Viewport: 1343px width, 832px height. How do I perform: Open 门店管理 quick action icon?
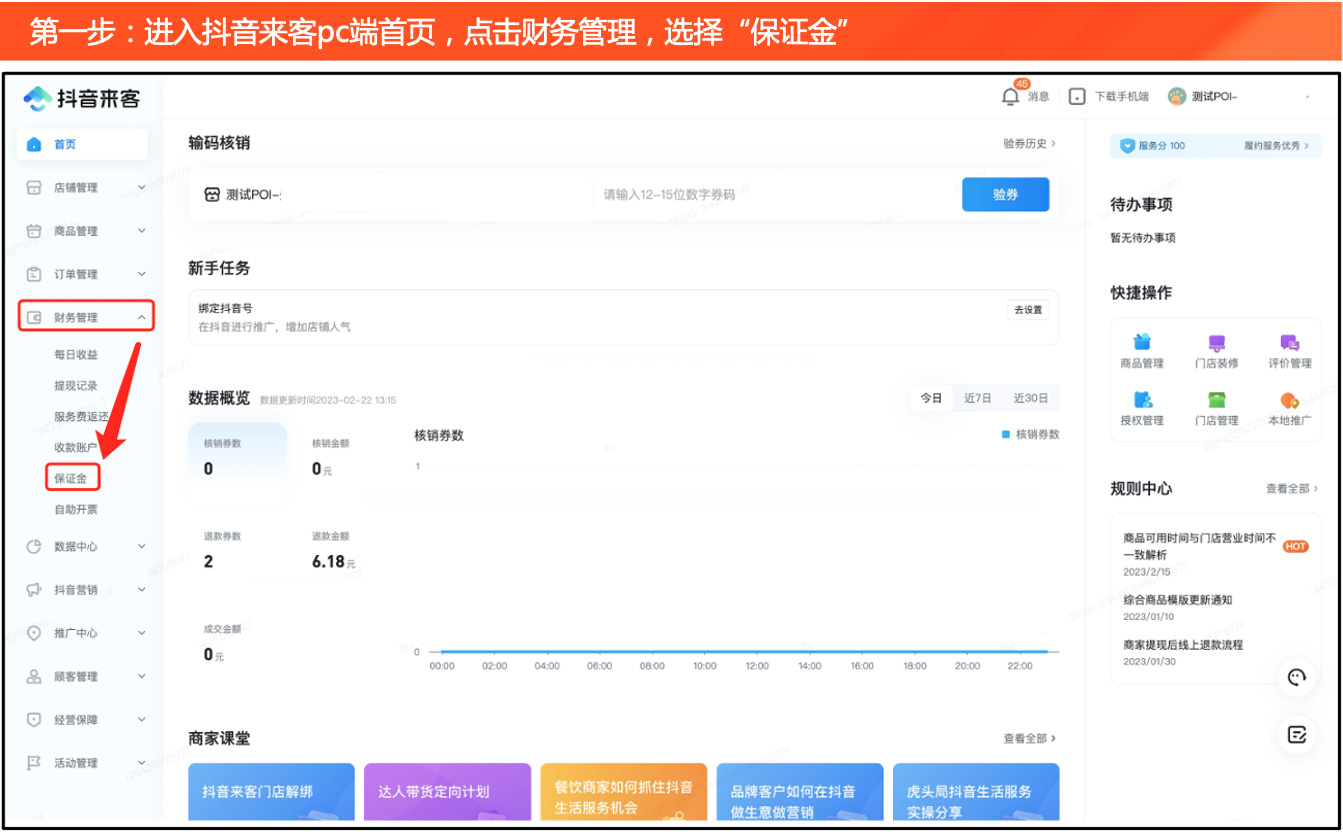pyautogui.click(x=1217, y=400)
